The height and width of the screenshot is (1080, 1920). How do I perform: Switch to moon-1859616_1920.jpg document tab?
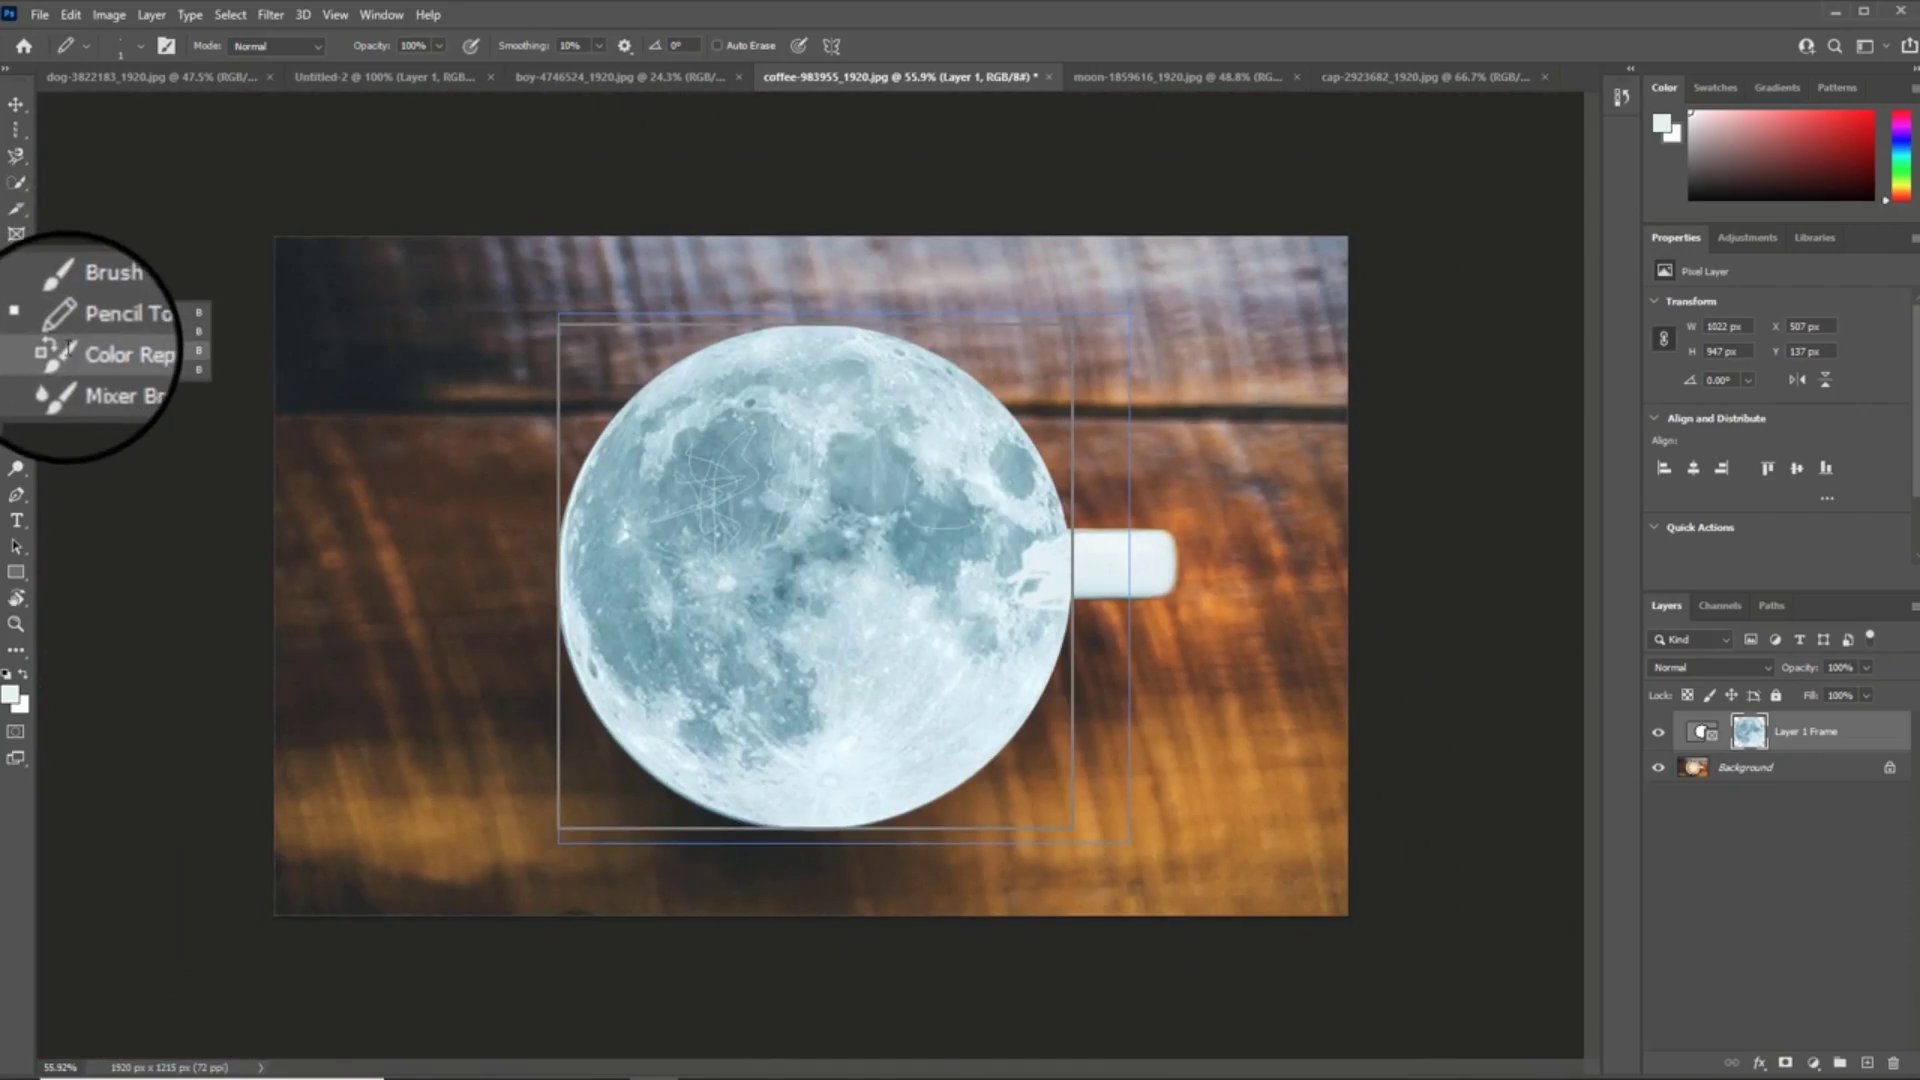click(1177, 77)
